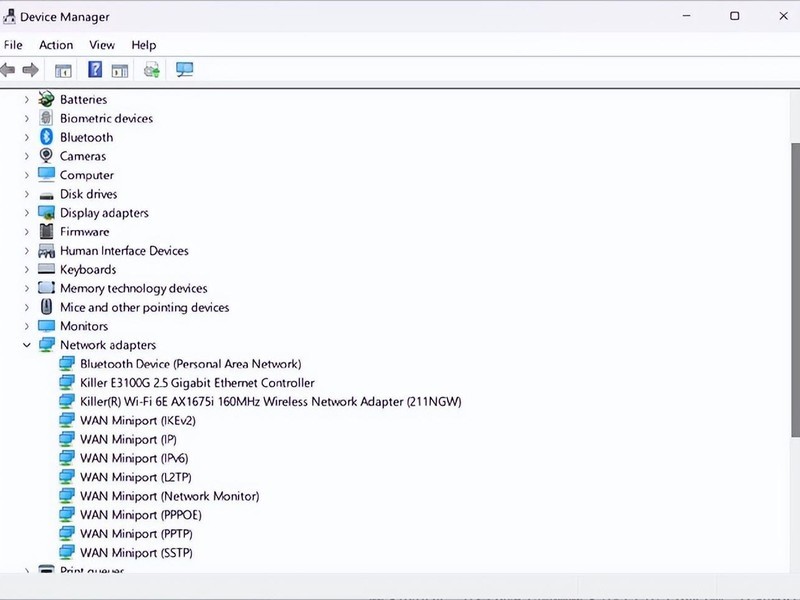Click the Show/Hide console tree toolbar icon
The height and width of the screenshot is (600, 800).
pos(63,71)
